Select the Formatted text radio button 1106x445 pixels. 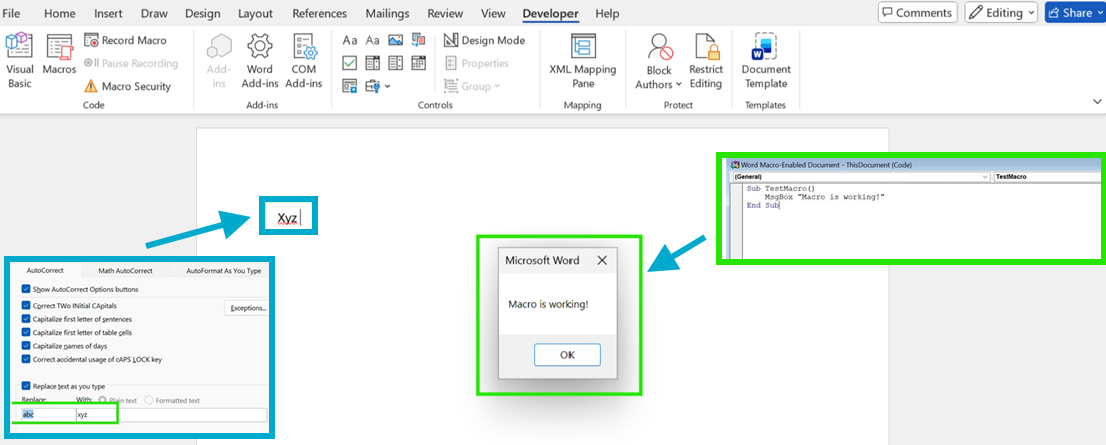tap(149, 400)
